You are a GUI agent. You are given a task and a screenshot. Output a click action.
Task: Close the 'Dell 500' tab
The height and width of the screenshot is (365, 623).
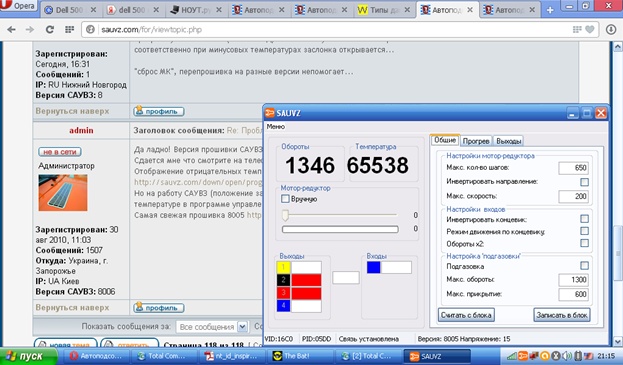pos(93,10)
